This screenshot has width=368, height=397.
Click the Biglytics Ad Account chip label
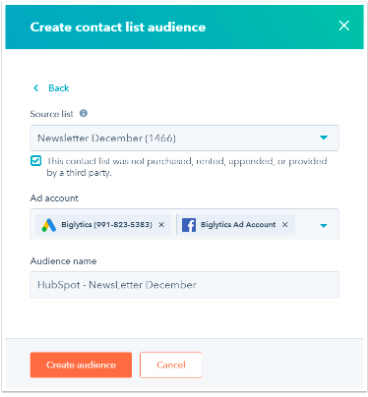[238, 225]
